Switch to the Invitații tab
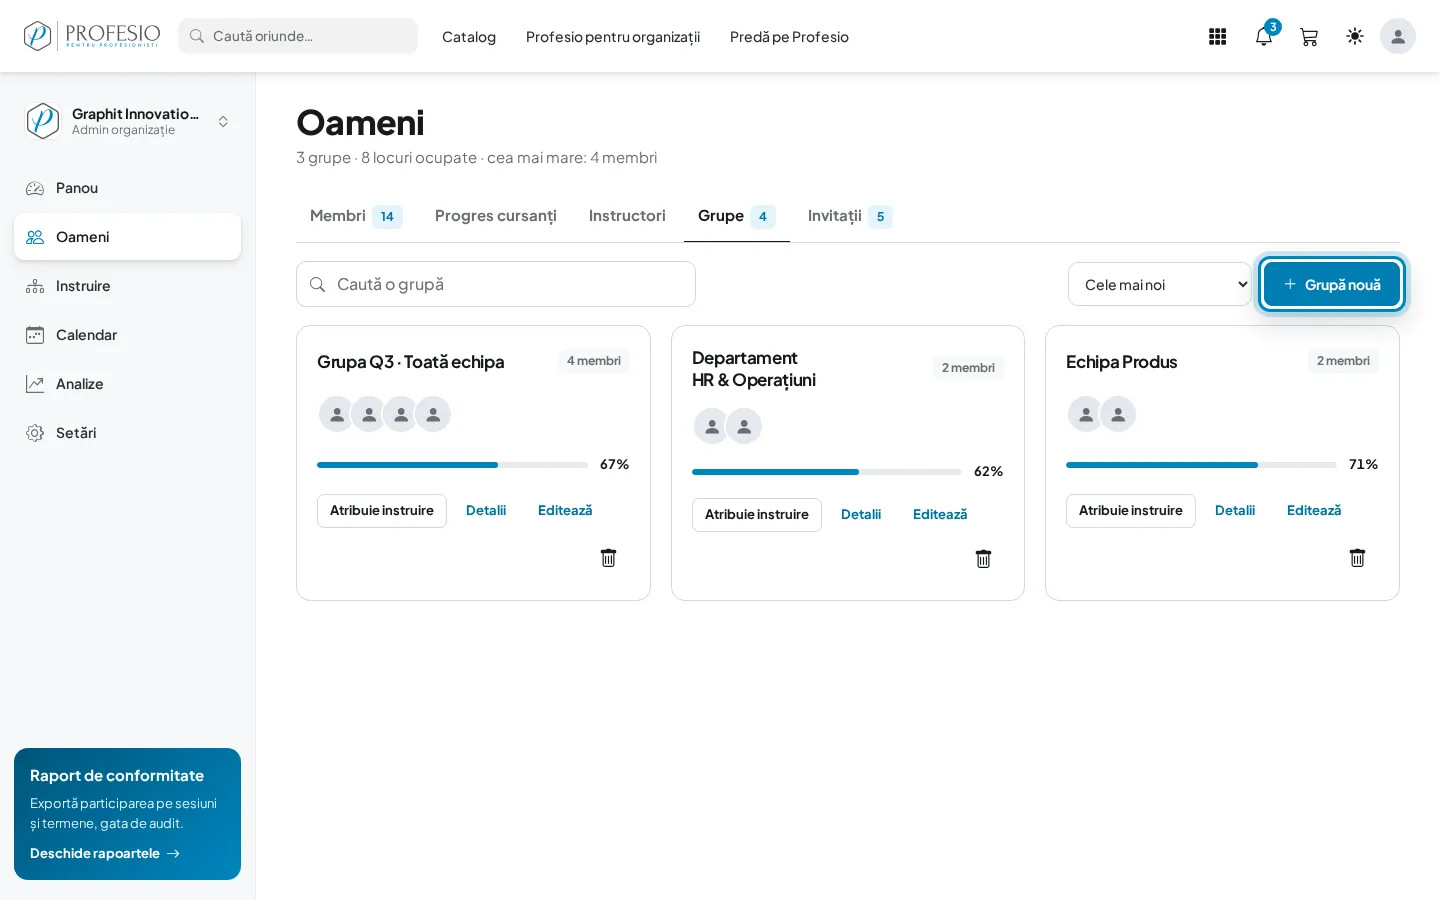Screen dimensions: 1440x900 pos(850,216)
